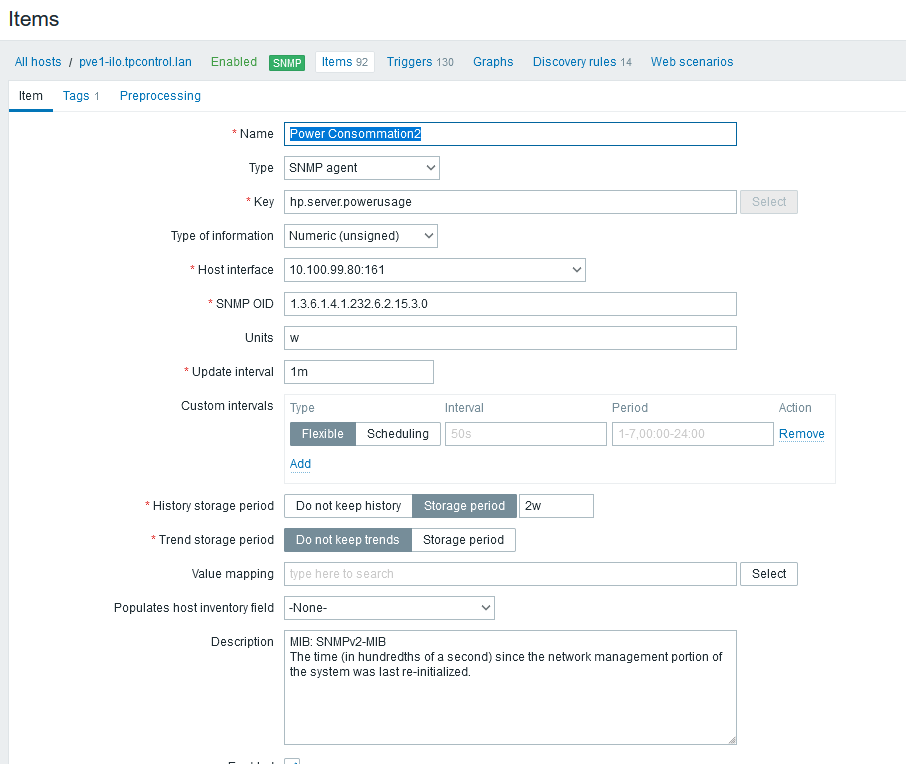The image size is (906, 764).
Task: Expand Populates host inventory field dropdown
Action: coord(388,608)
